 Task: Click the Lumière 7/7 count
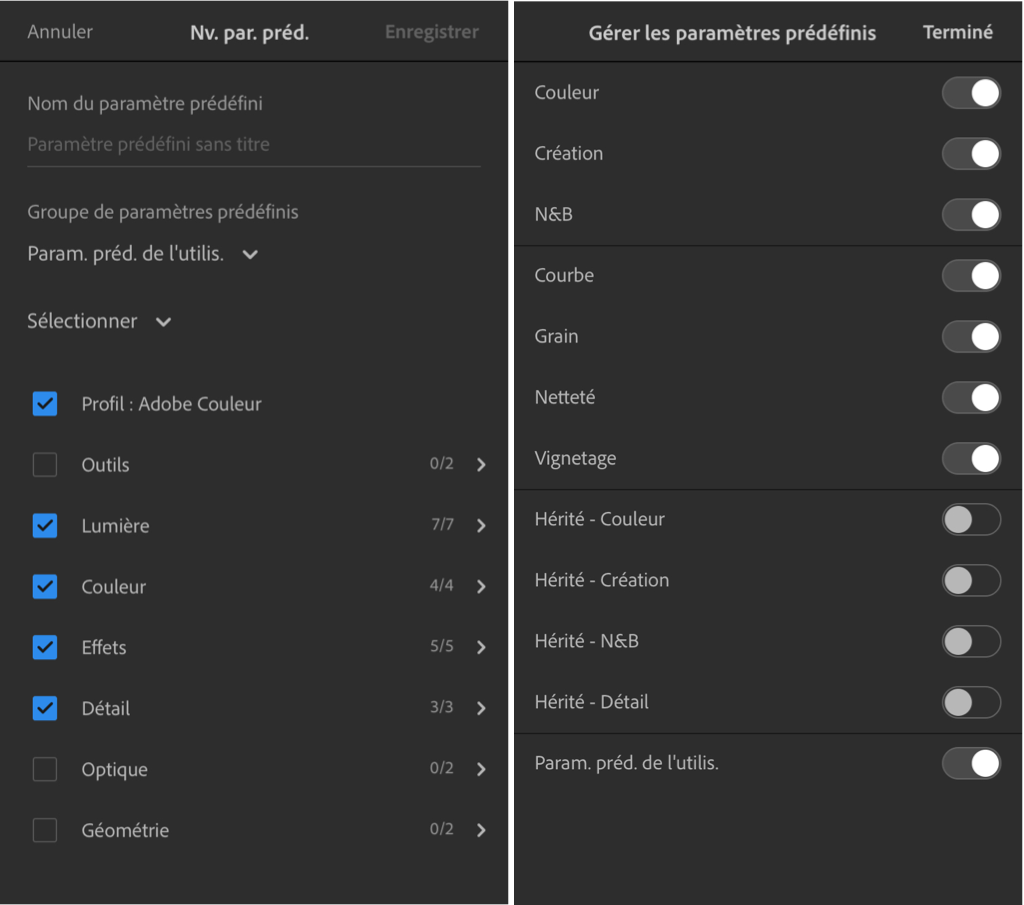tap(442, 524)
